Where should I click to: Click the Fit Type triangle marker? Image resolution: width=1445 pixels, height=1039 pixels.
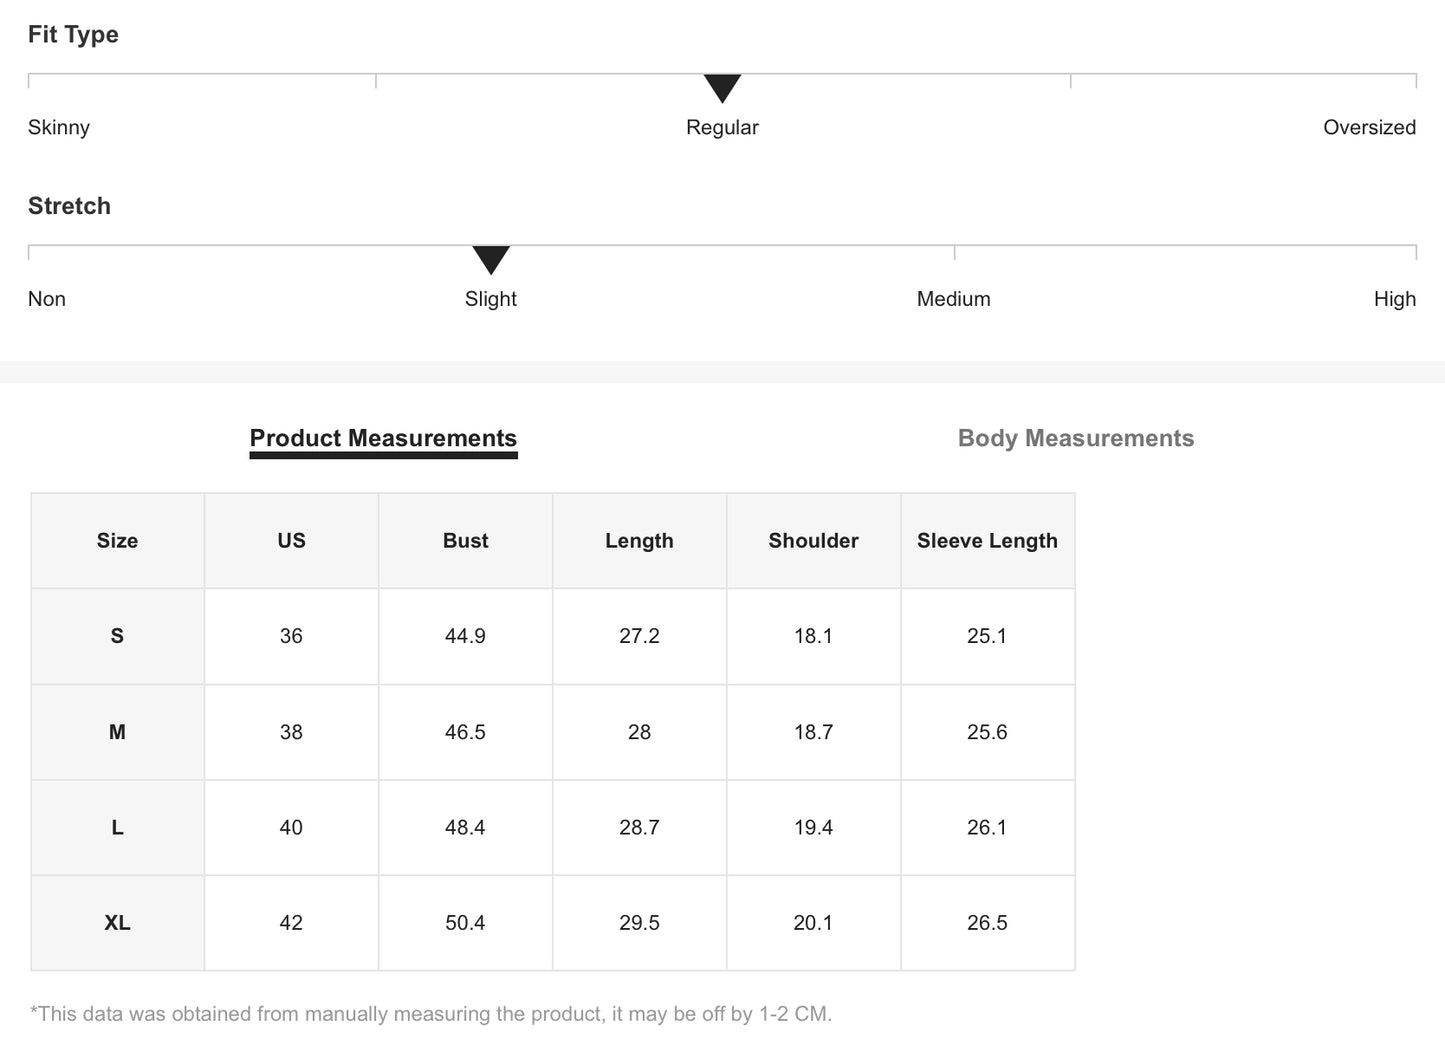[x=722, y=88]
